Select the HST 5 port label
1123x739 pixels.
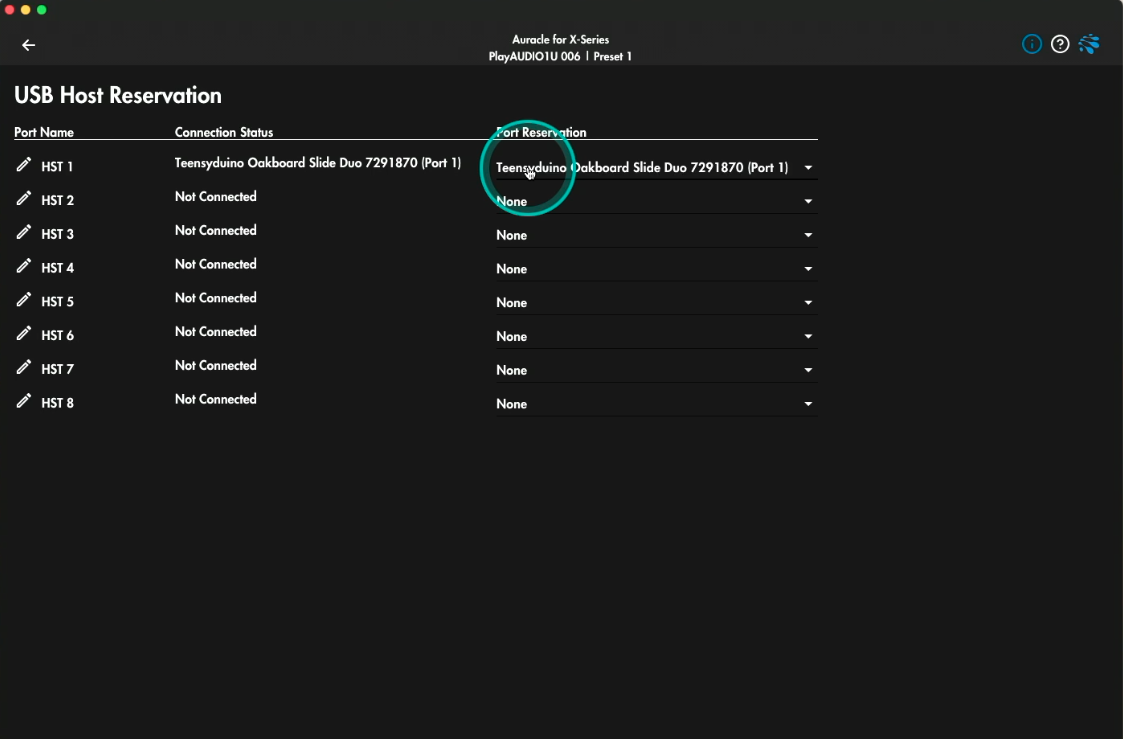pos(57,301)
